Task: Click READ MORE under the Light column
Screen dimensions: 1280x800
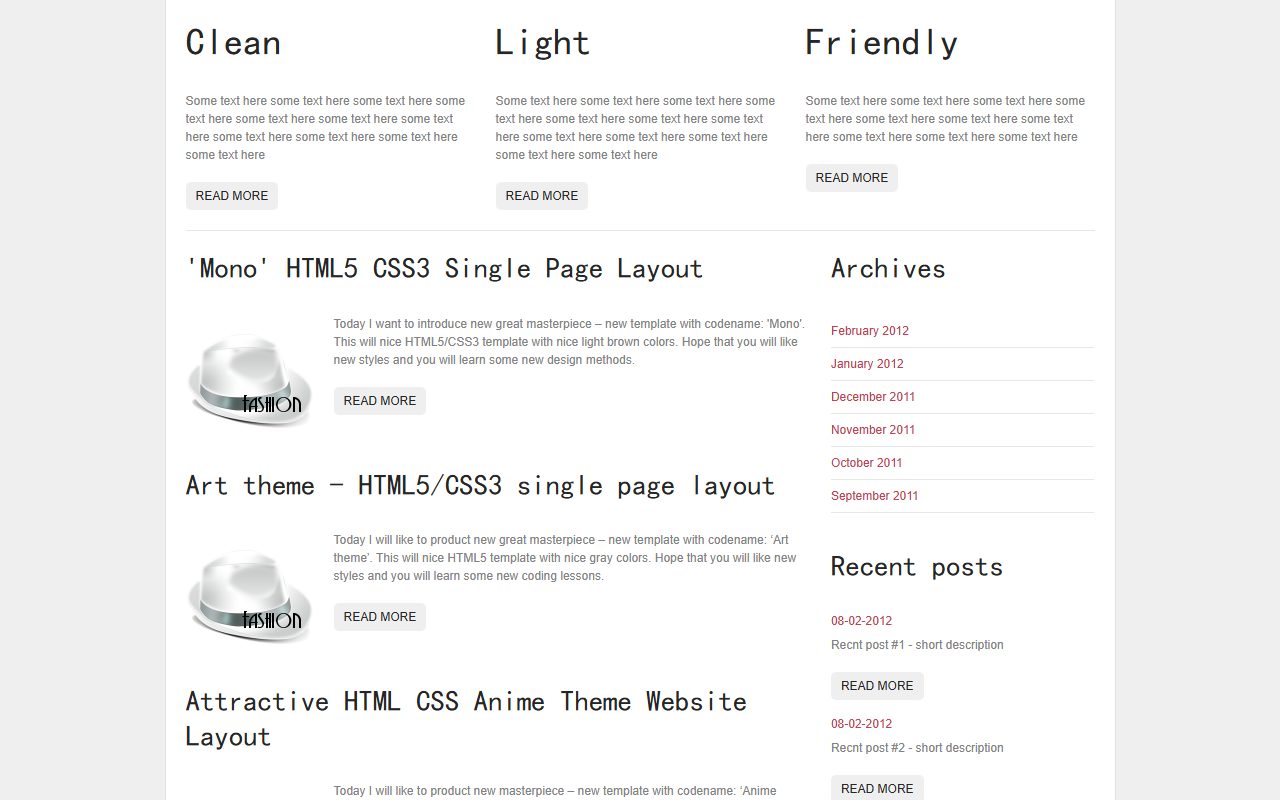Action: [542, 196]
